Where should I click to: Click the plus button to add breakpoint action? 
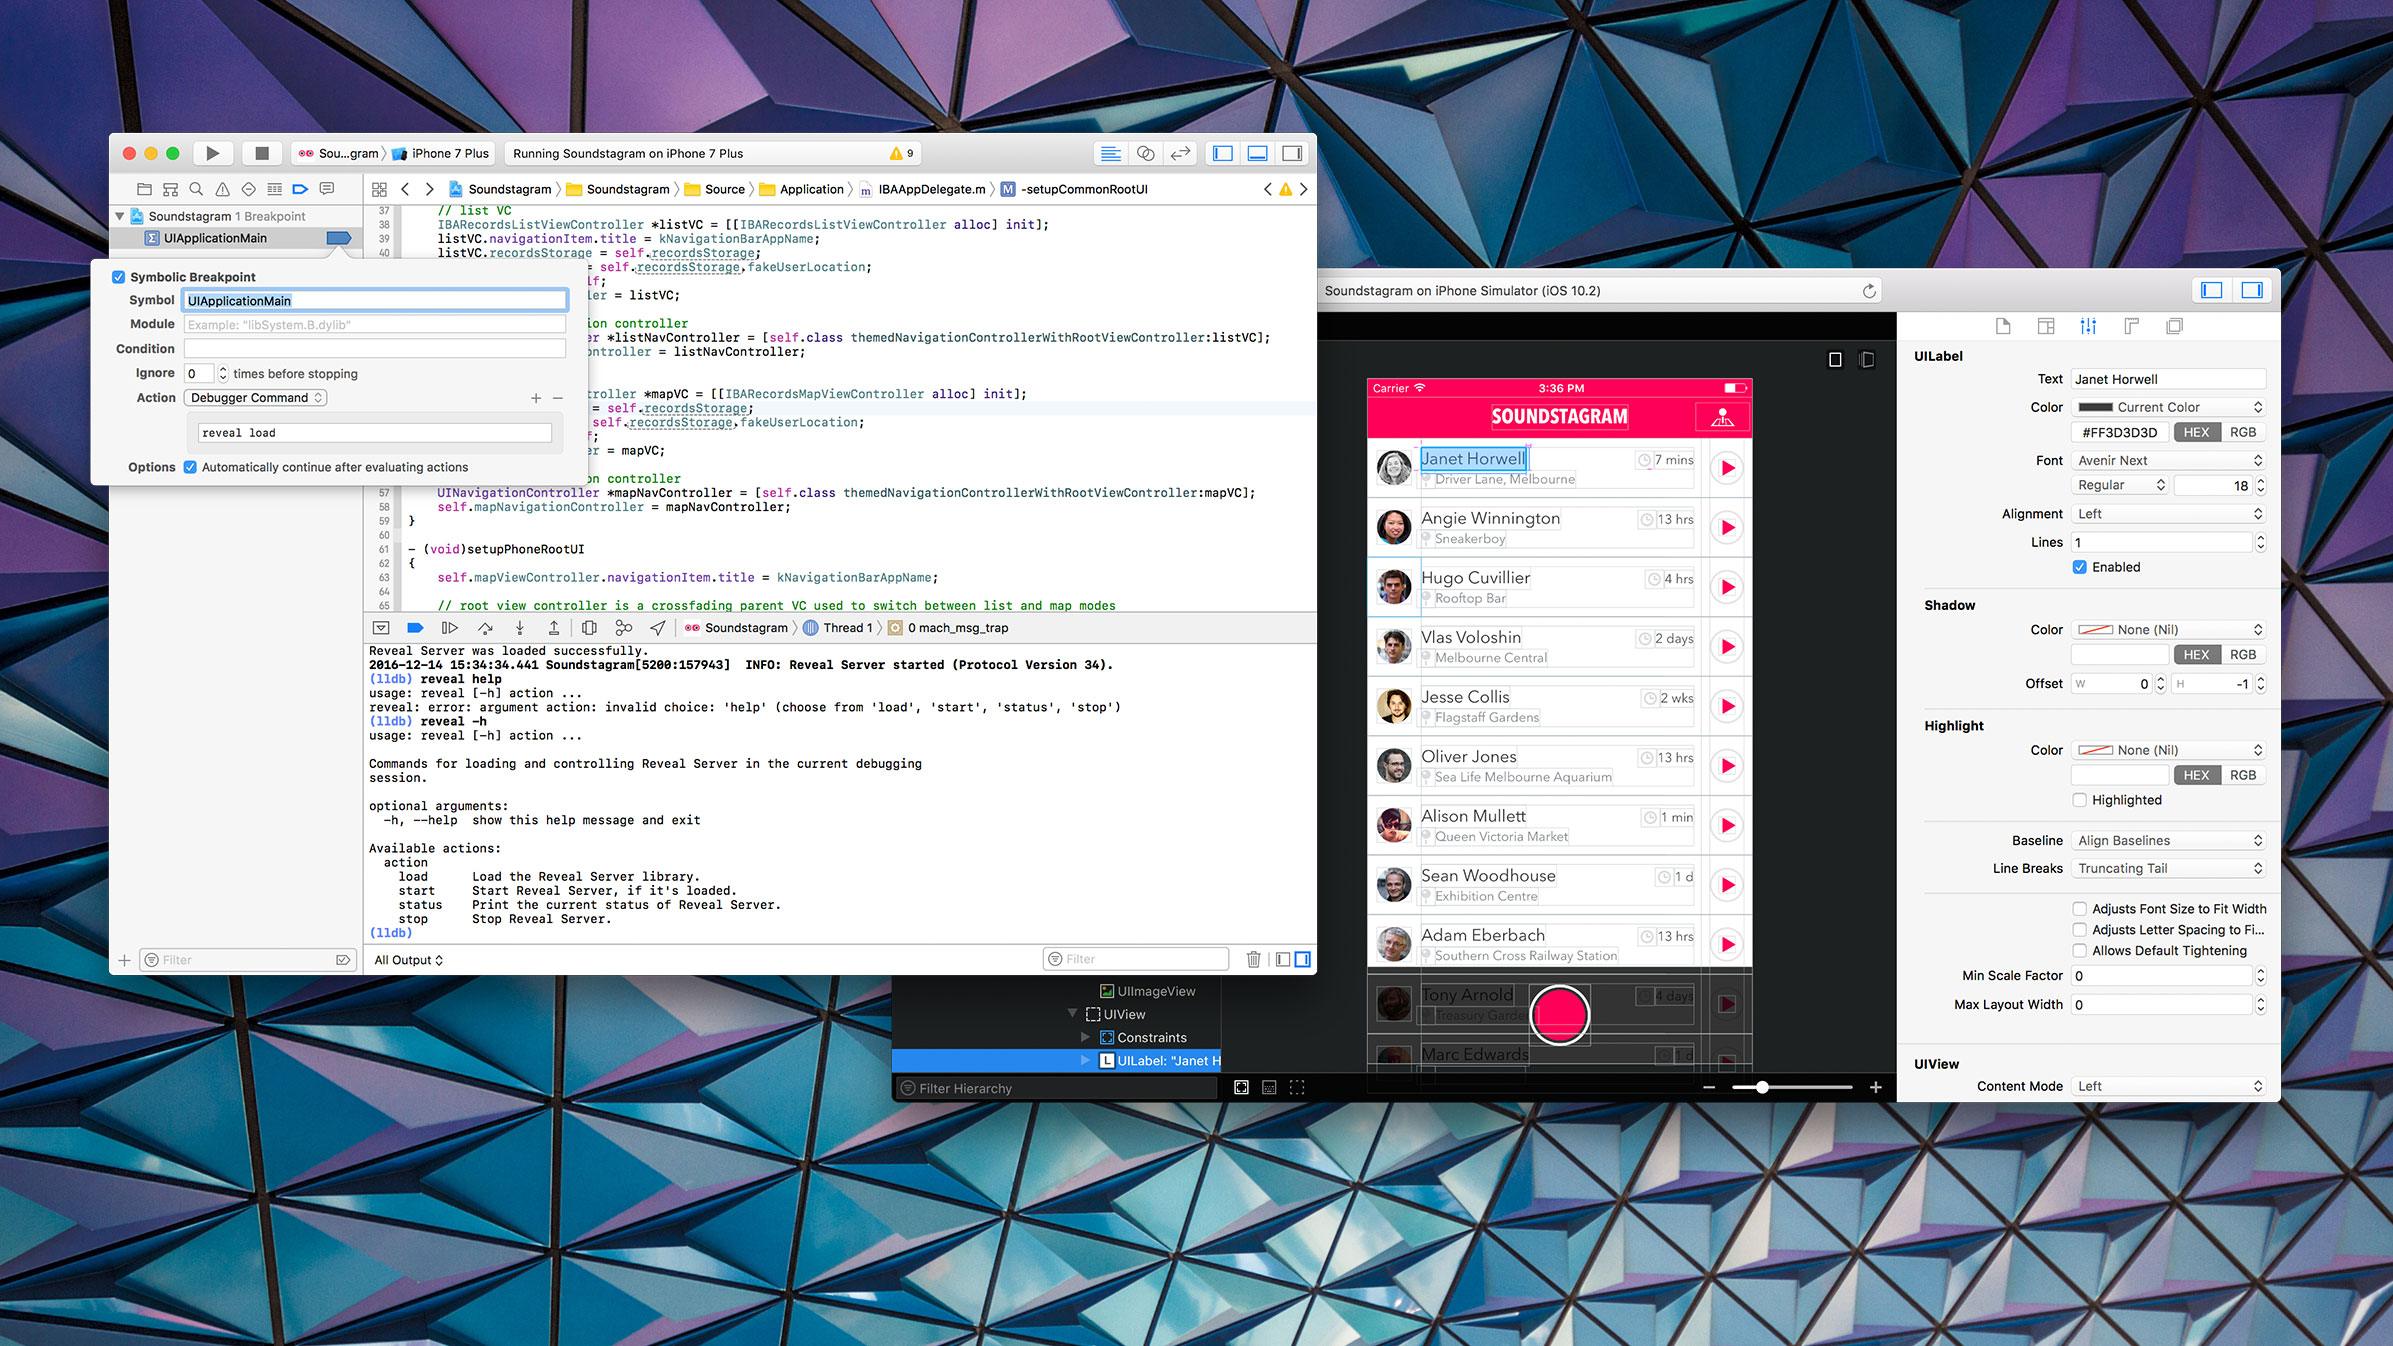(536, 398)
